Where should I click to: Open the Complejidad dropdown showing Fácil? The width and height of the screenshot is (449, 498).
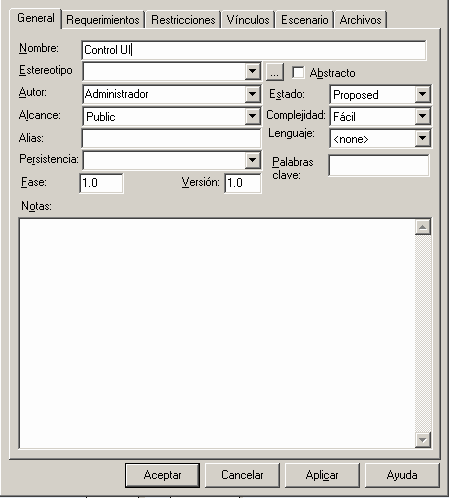pos(422,116)
